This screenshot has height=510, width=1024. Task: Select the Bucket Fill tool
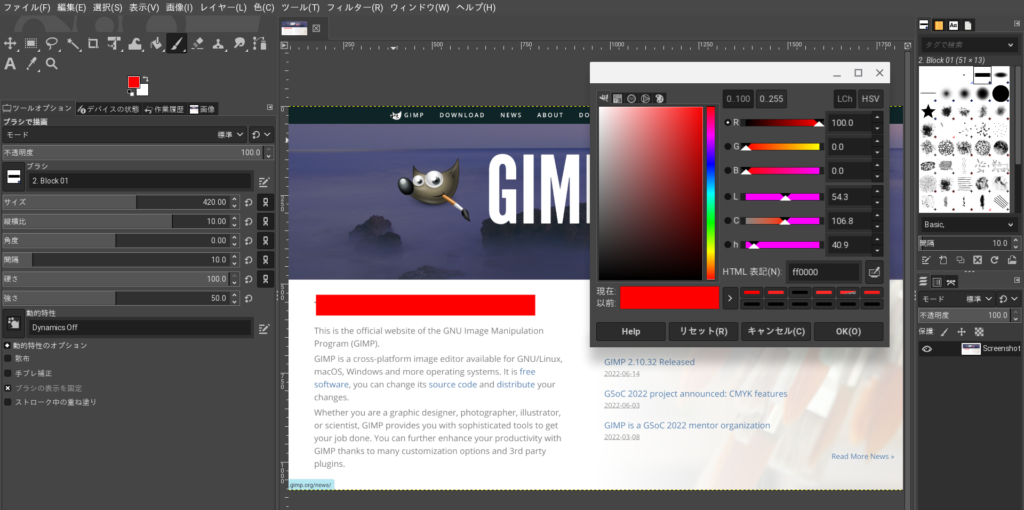pos(156,44)
